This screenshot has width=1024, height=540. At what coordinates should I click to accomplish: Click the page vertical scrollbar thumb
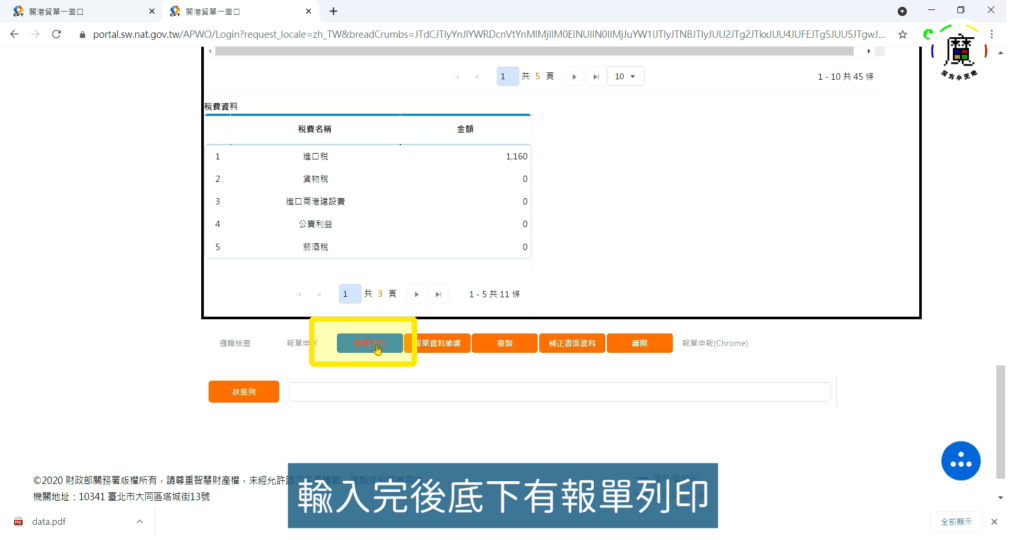1000,422
